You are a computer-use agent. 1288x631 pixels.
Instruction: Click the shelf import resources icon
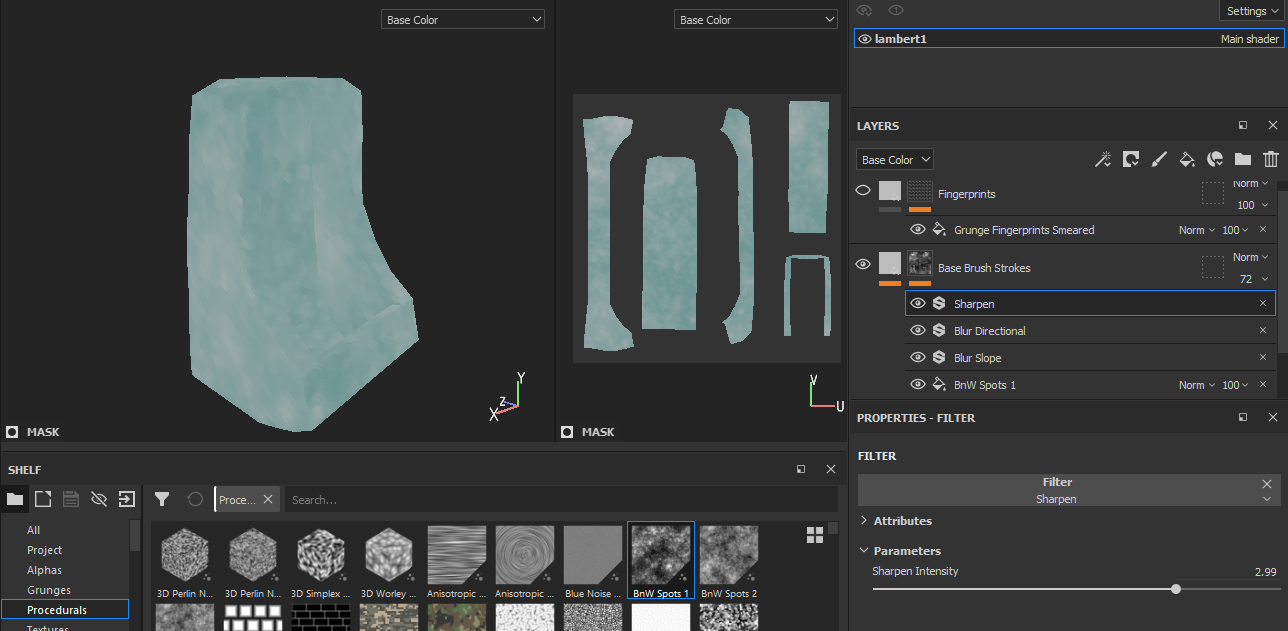point(127,499)
